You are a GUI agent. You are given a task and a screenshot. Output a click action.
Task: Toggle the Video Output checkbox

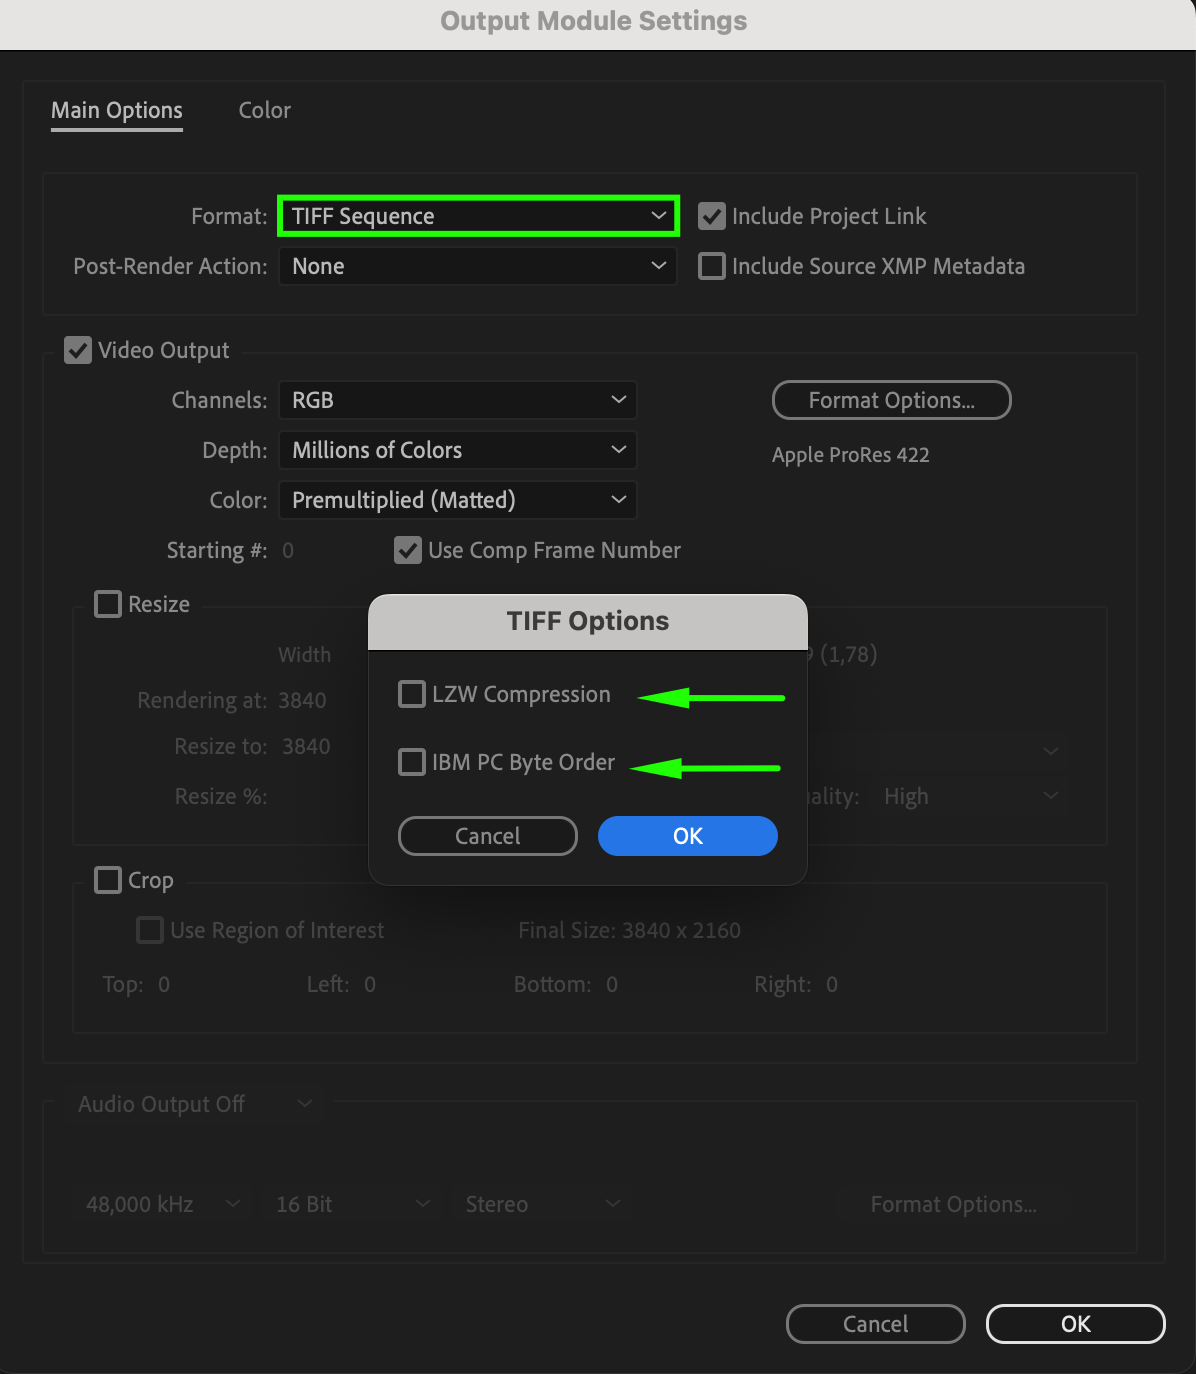click(x=78, y=350)
